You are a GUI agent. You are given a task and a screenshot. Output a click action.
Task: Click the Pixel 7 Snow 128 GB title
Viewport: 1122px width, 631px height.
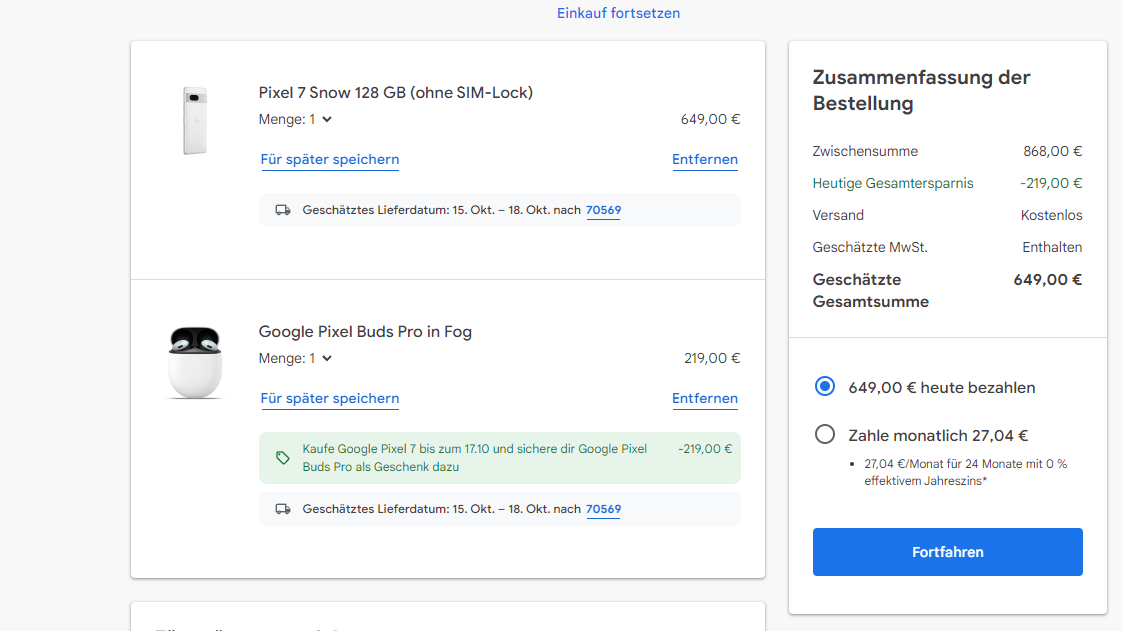(395, 93)
